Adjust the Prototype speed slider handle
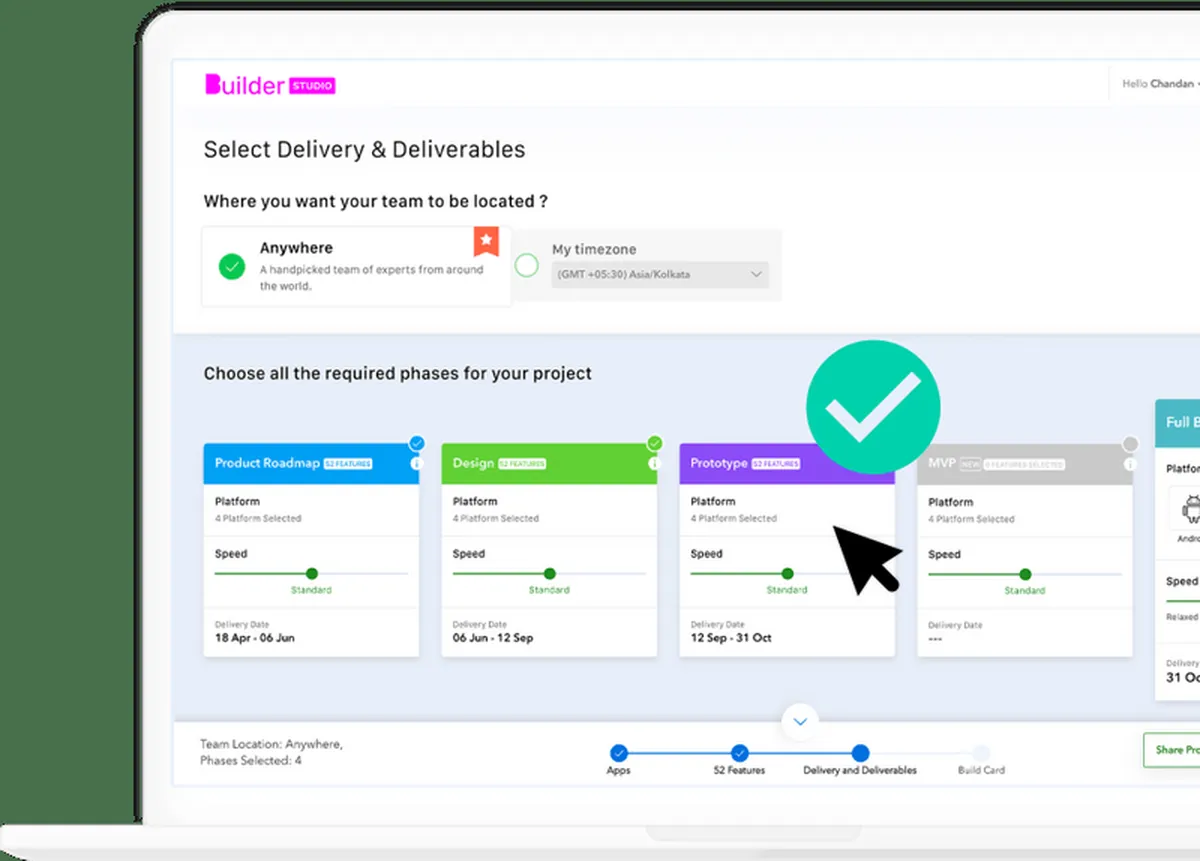 [x=787, y=574]
